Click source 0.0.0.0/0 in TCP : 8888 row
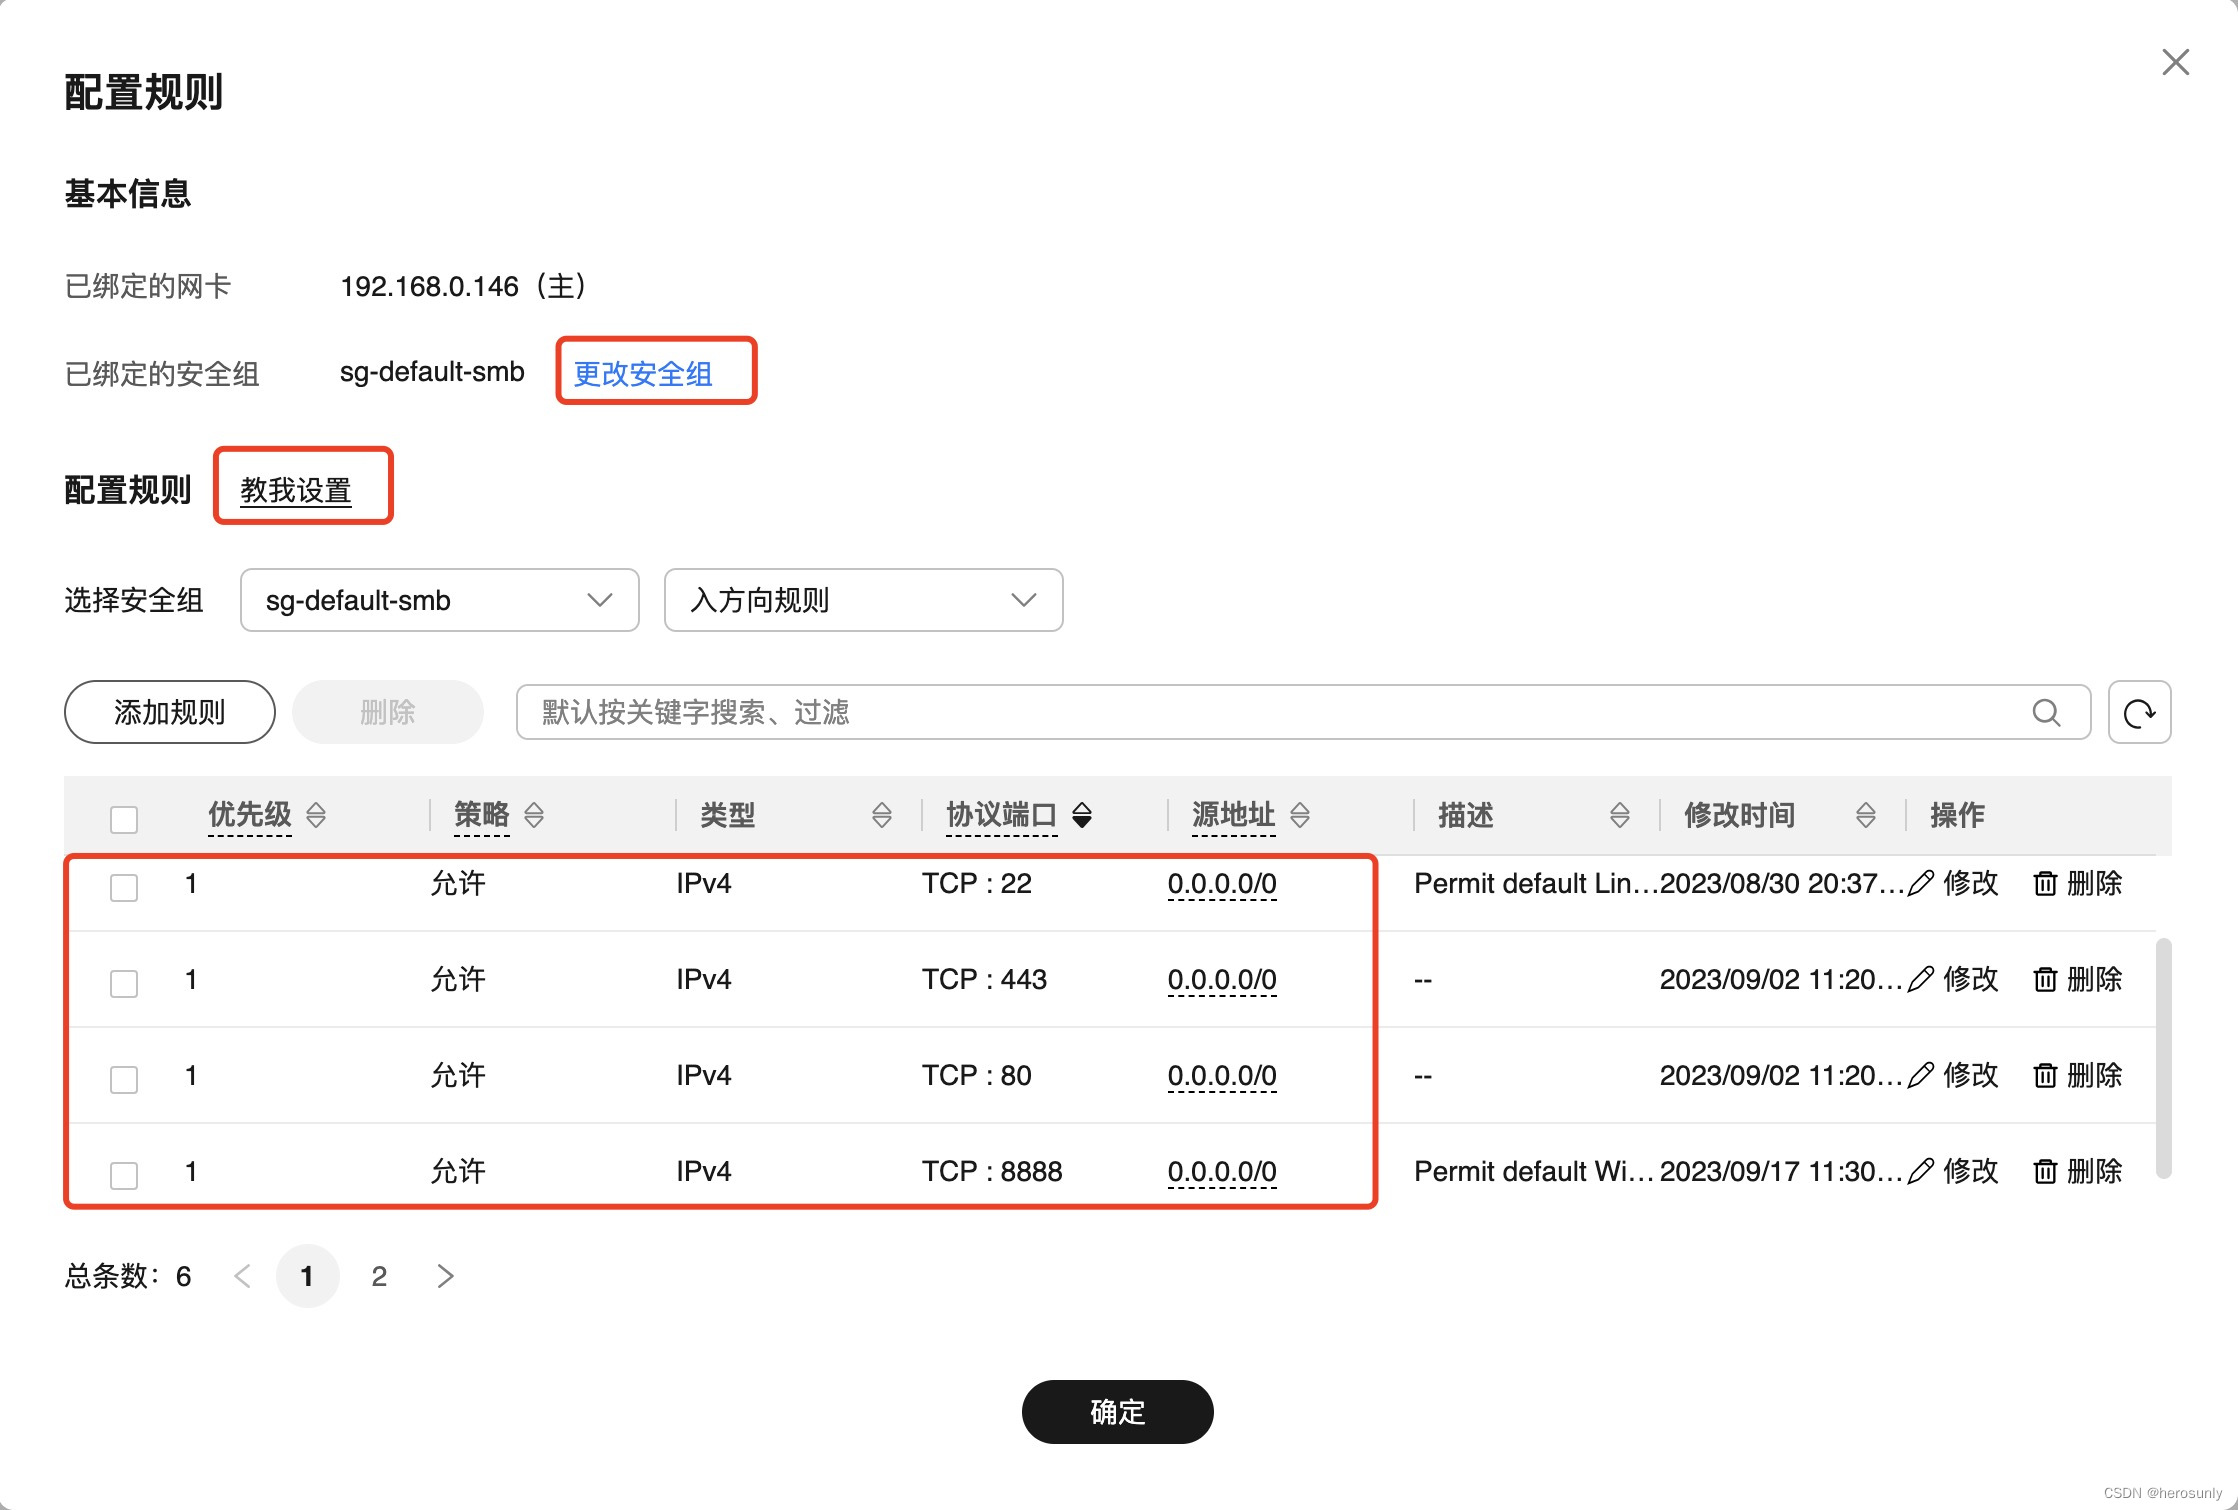Viewport: 2238px width, 1510px height. coord(1222,1172)
